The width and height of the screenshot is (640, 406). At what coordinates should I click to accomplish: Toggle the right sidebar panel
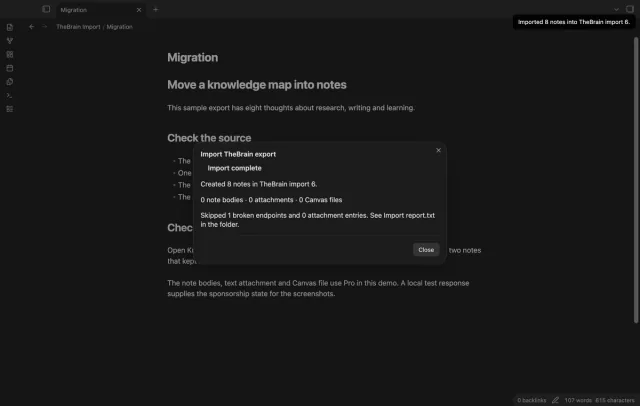(x=630, y=9)
